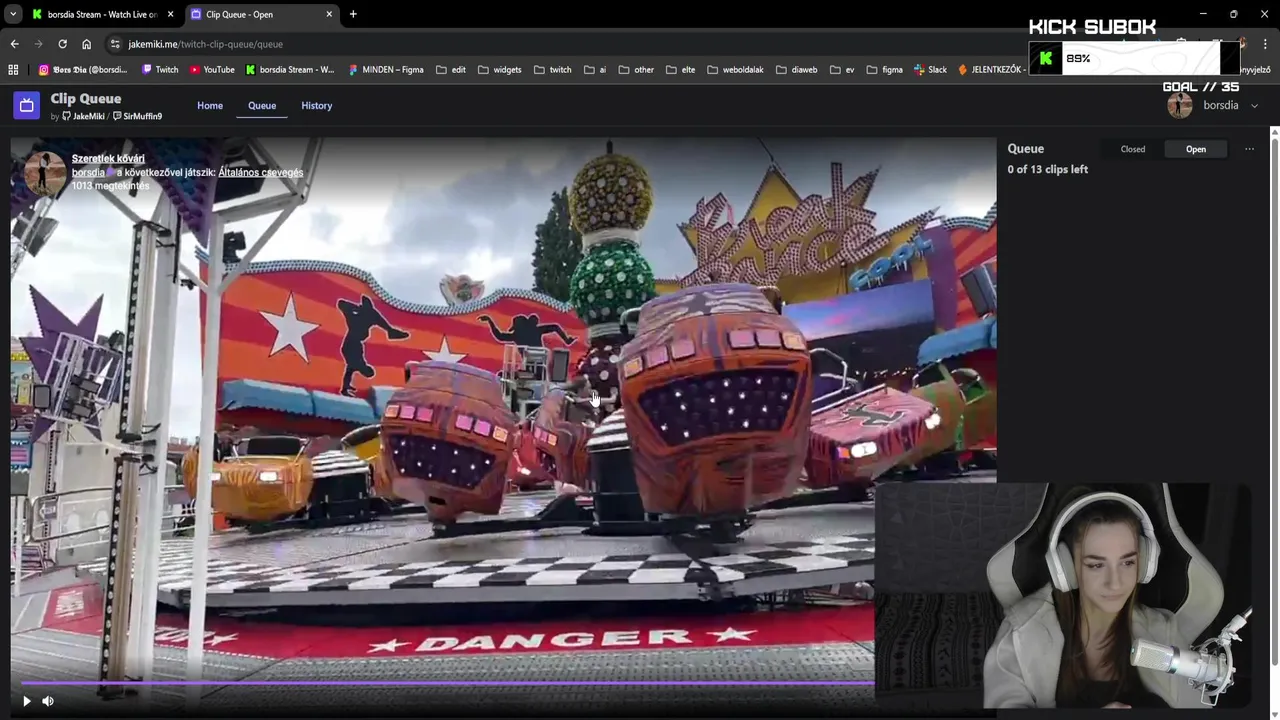Open the JakeMiki GitHub author link
1280x720 pixels.
coord(83,117)
